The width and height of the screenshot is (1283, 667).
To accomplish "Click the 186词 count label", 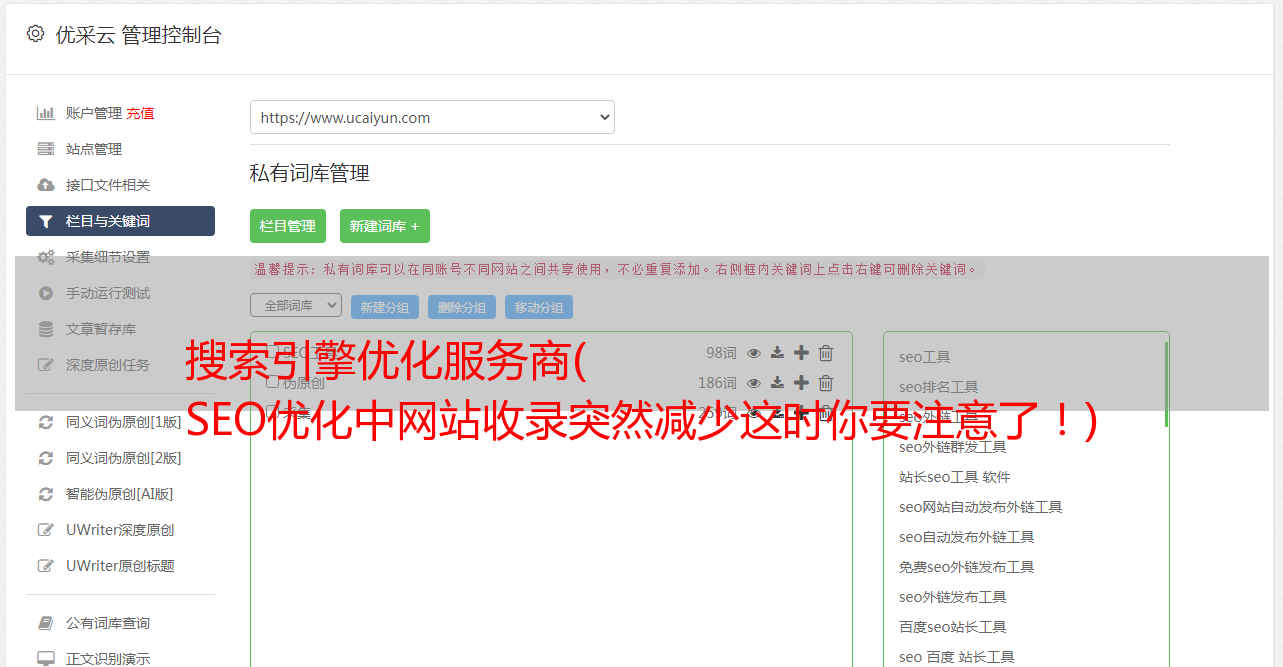I will (717, 383).
